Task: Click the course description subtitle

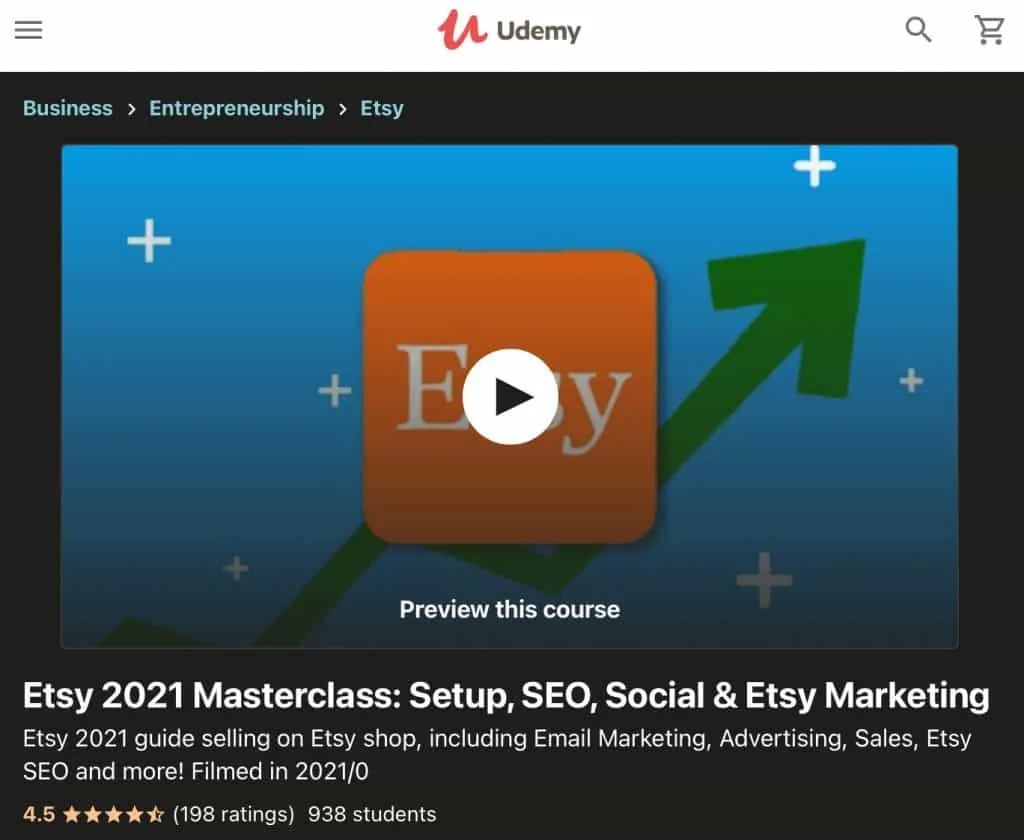Action: tap(497, 755)
